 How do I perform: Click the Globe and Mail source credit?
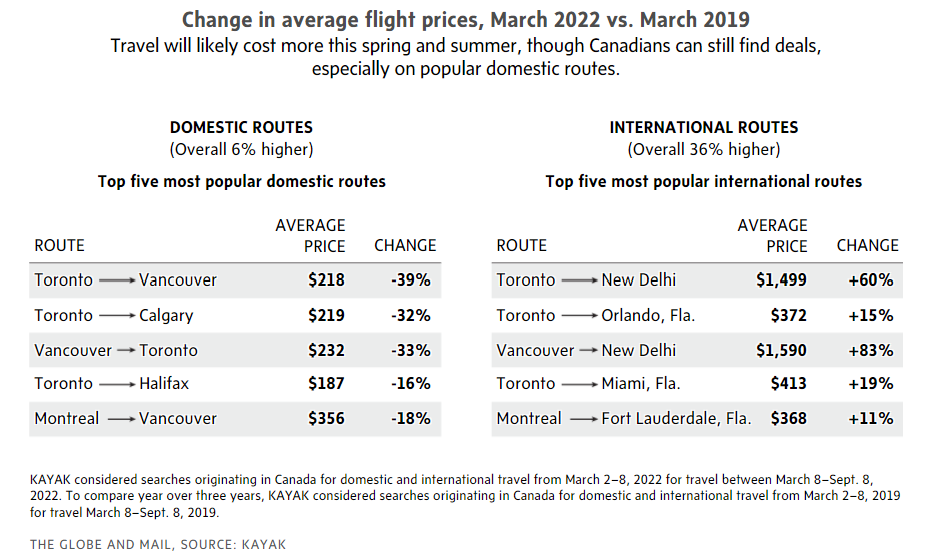(x=158, y=545)
